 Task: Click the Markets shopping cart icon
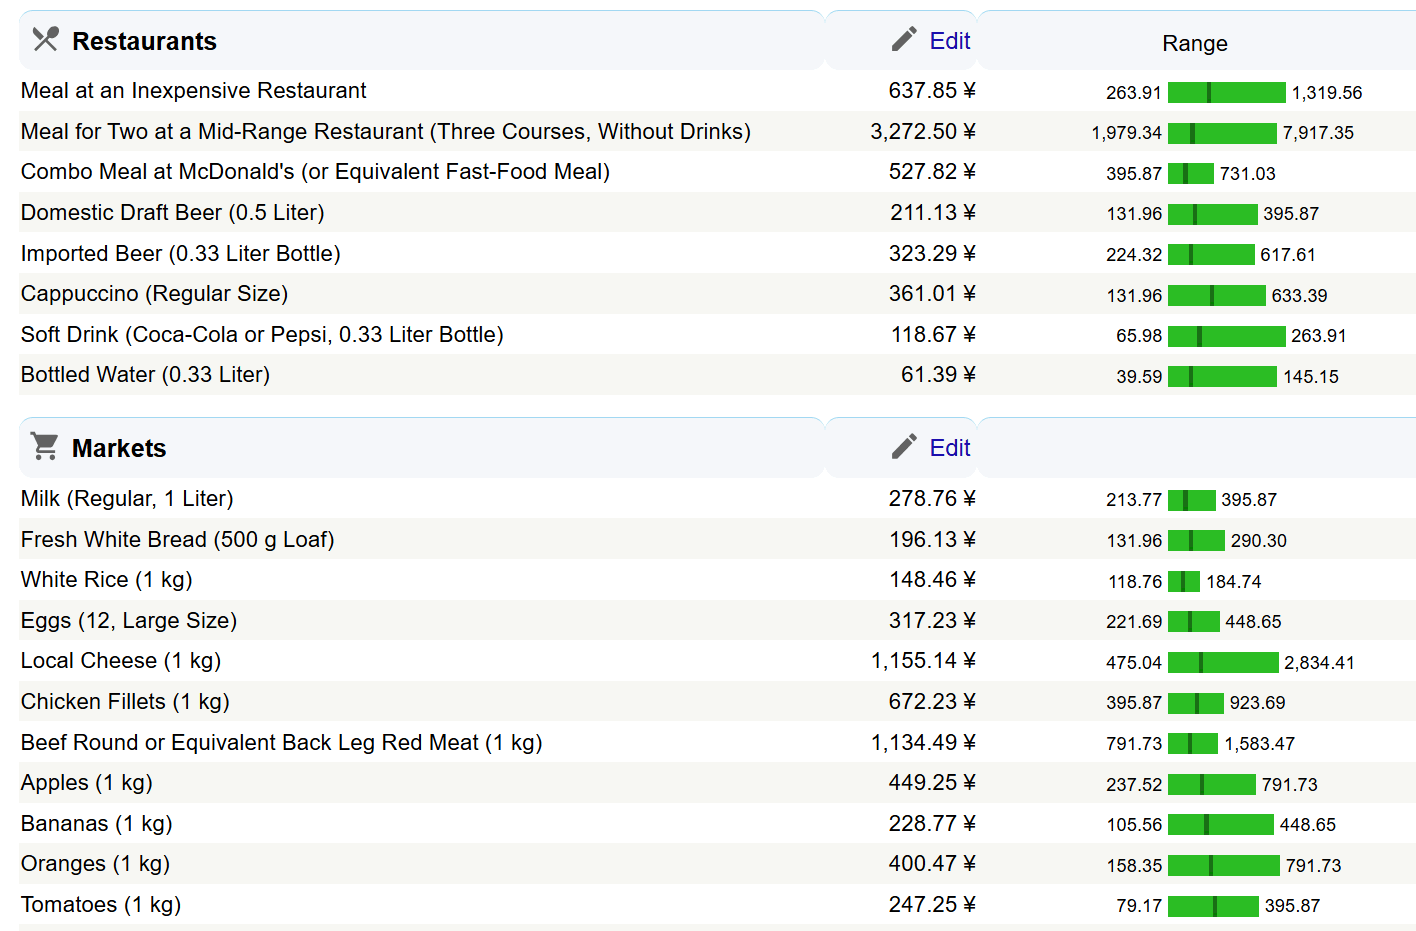click(x=45, y=446)
